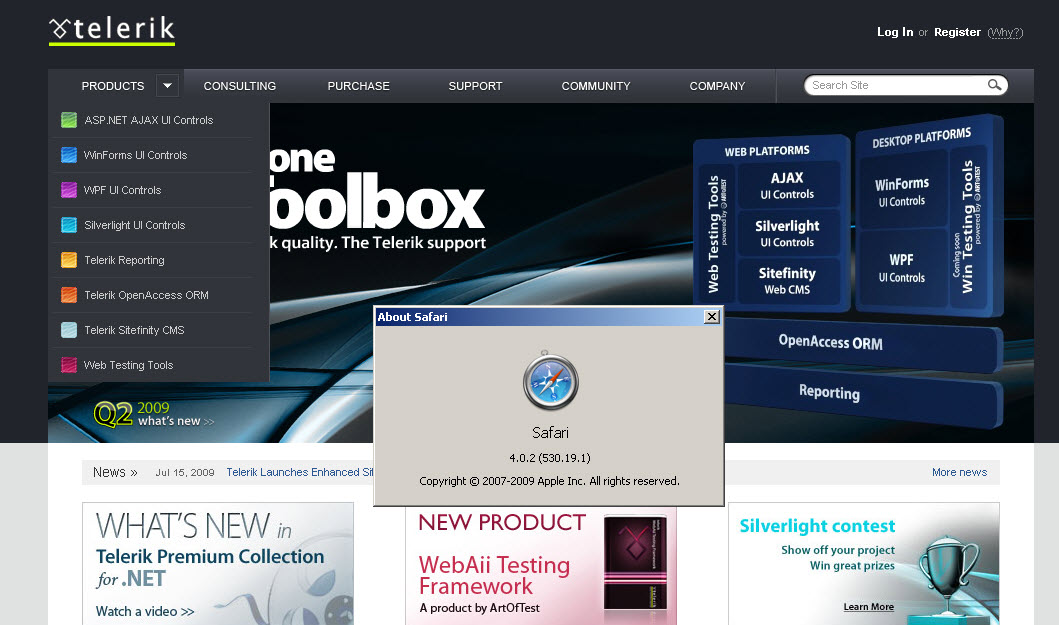This screenshot has width=1059, height=625.
Task: Click AJAX UI Controls block in banner
Action: [x=787, y=186]
